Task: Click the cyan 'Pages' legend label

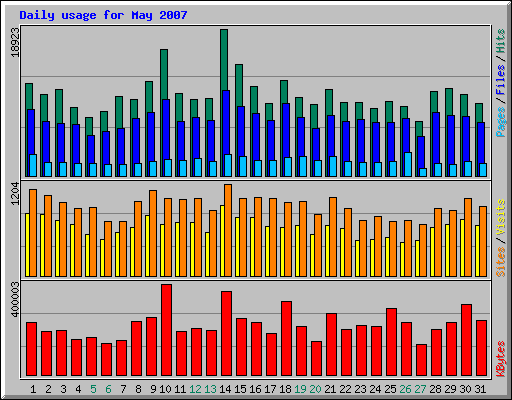Action: [x=500, y=122]
